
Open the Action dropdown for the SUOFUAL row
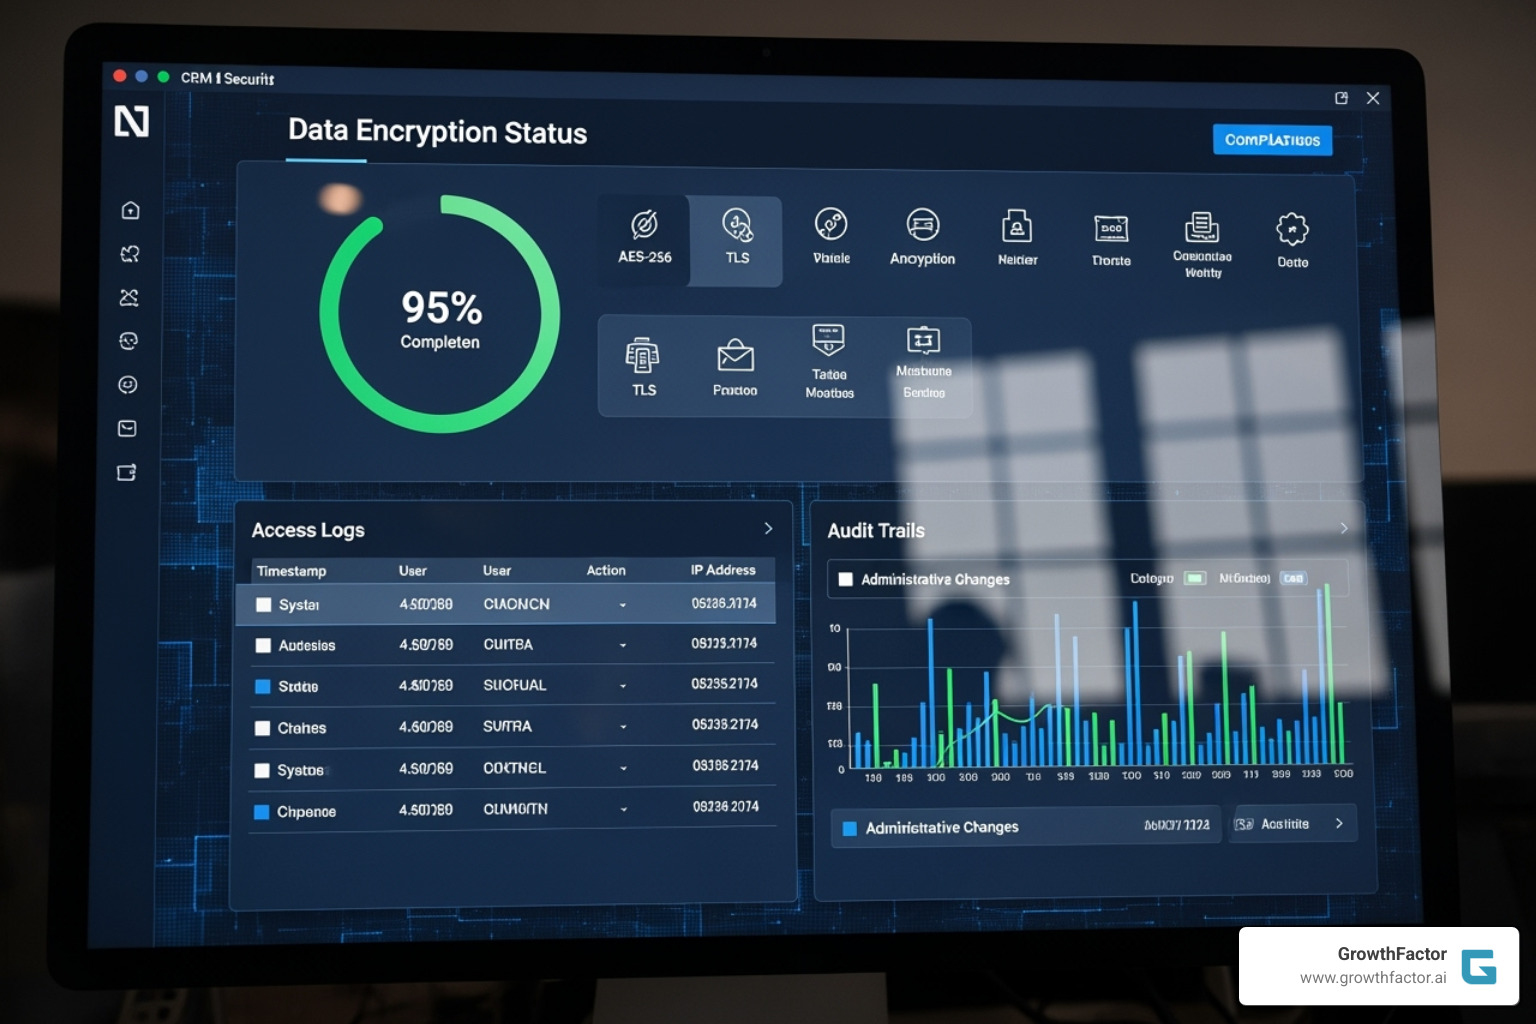tap(623, 686)
